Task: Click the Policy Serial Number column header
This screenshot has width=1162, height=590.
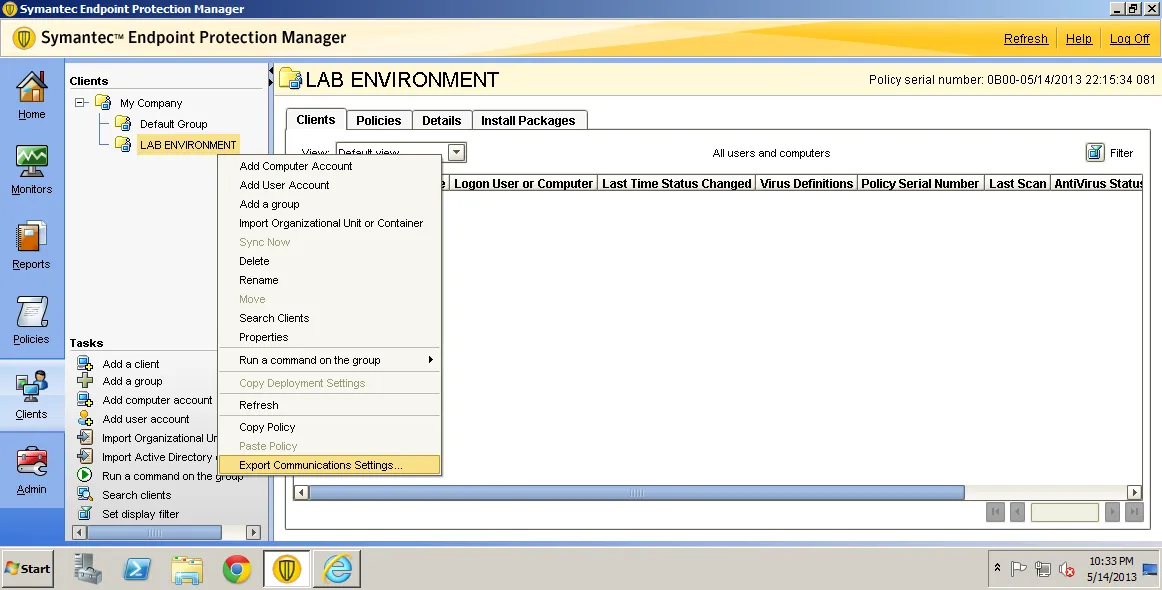Action: 920,183
